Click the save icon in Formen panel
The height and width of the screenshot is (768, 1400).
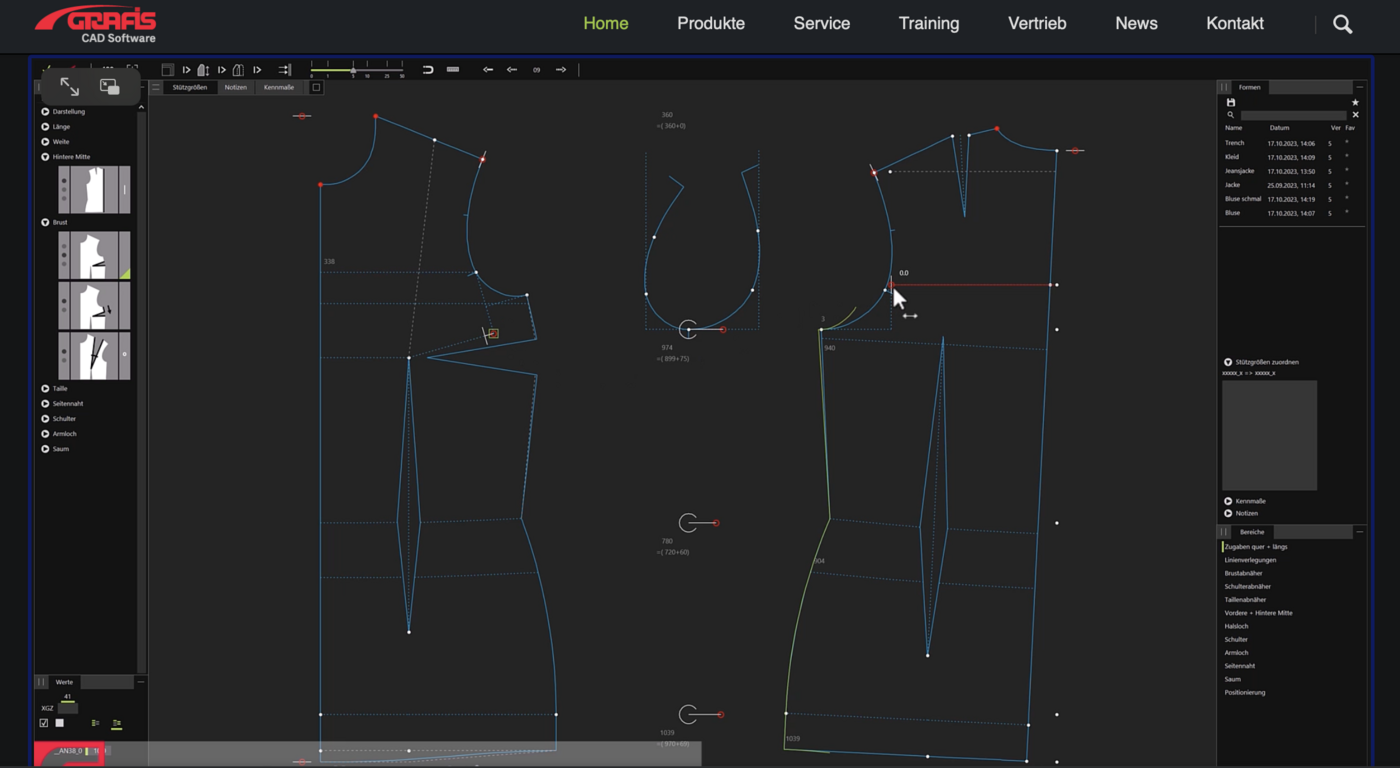tap(1231, 102)
